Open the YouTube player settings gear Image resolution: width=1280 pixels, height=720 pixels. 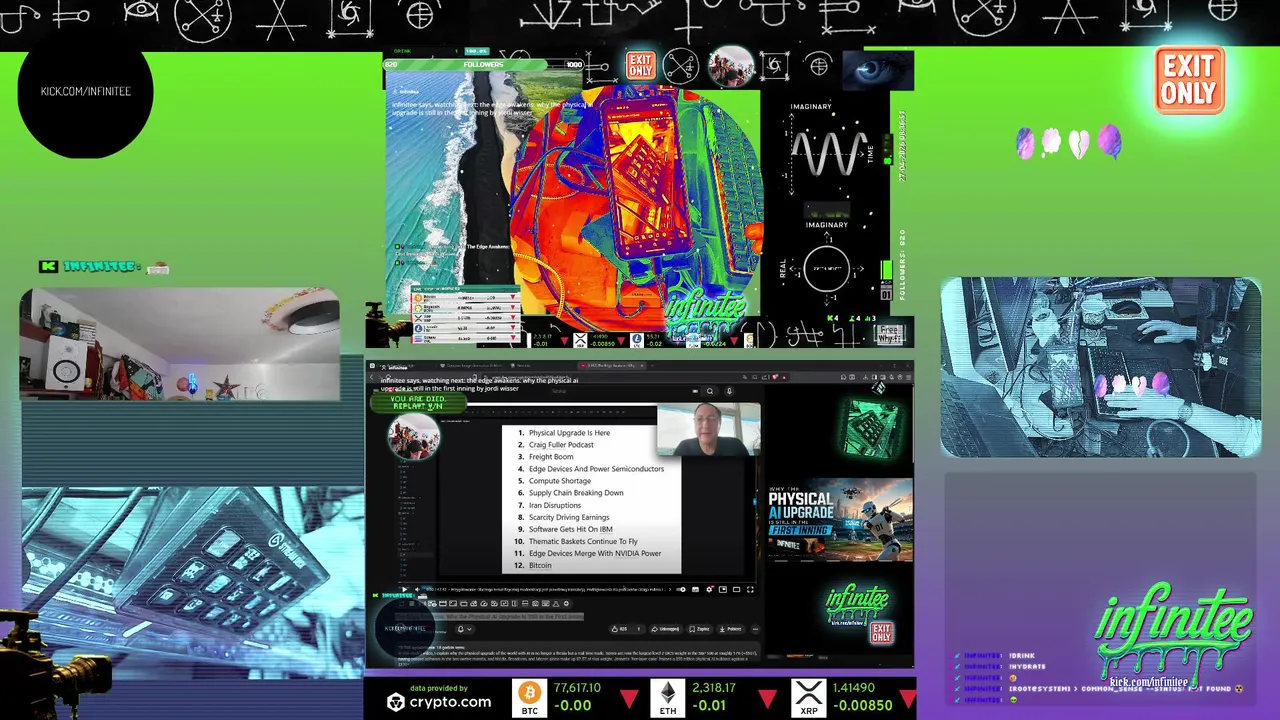709,589
